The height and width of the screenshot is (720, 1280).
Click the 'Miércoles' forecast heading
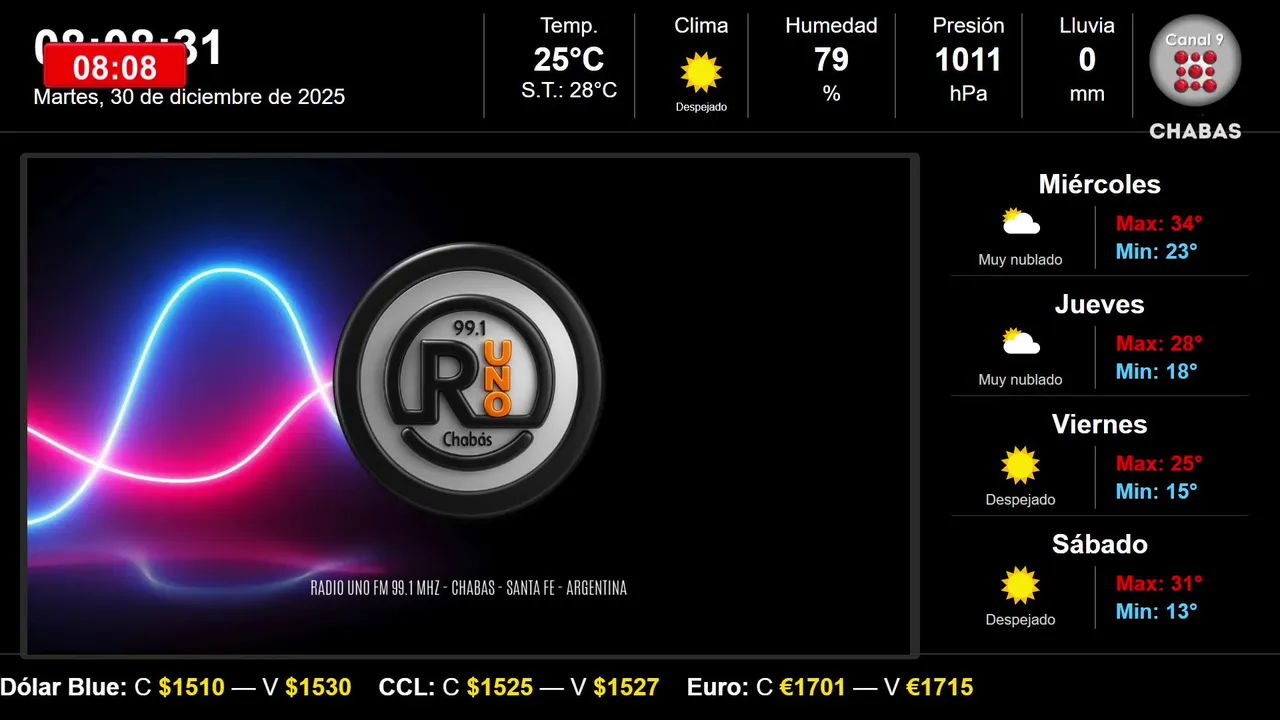[x=1099, y=184]
